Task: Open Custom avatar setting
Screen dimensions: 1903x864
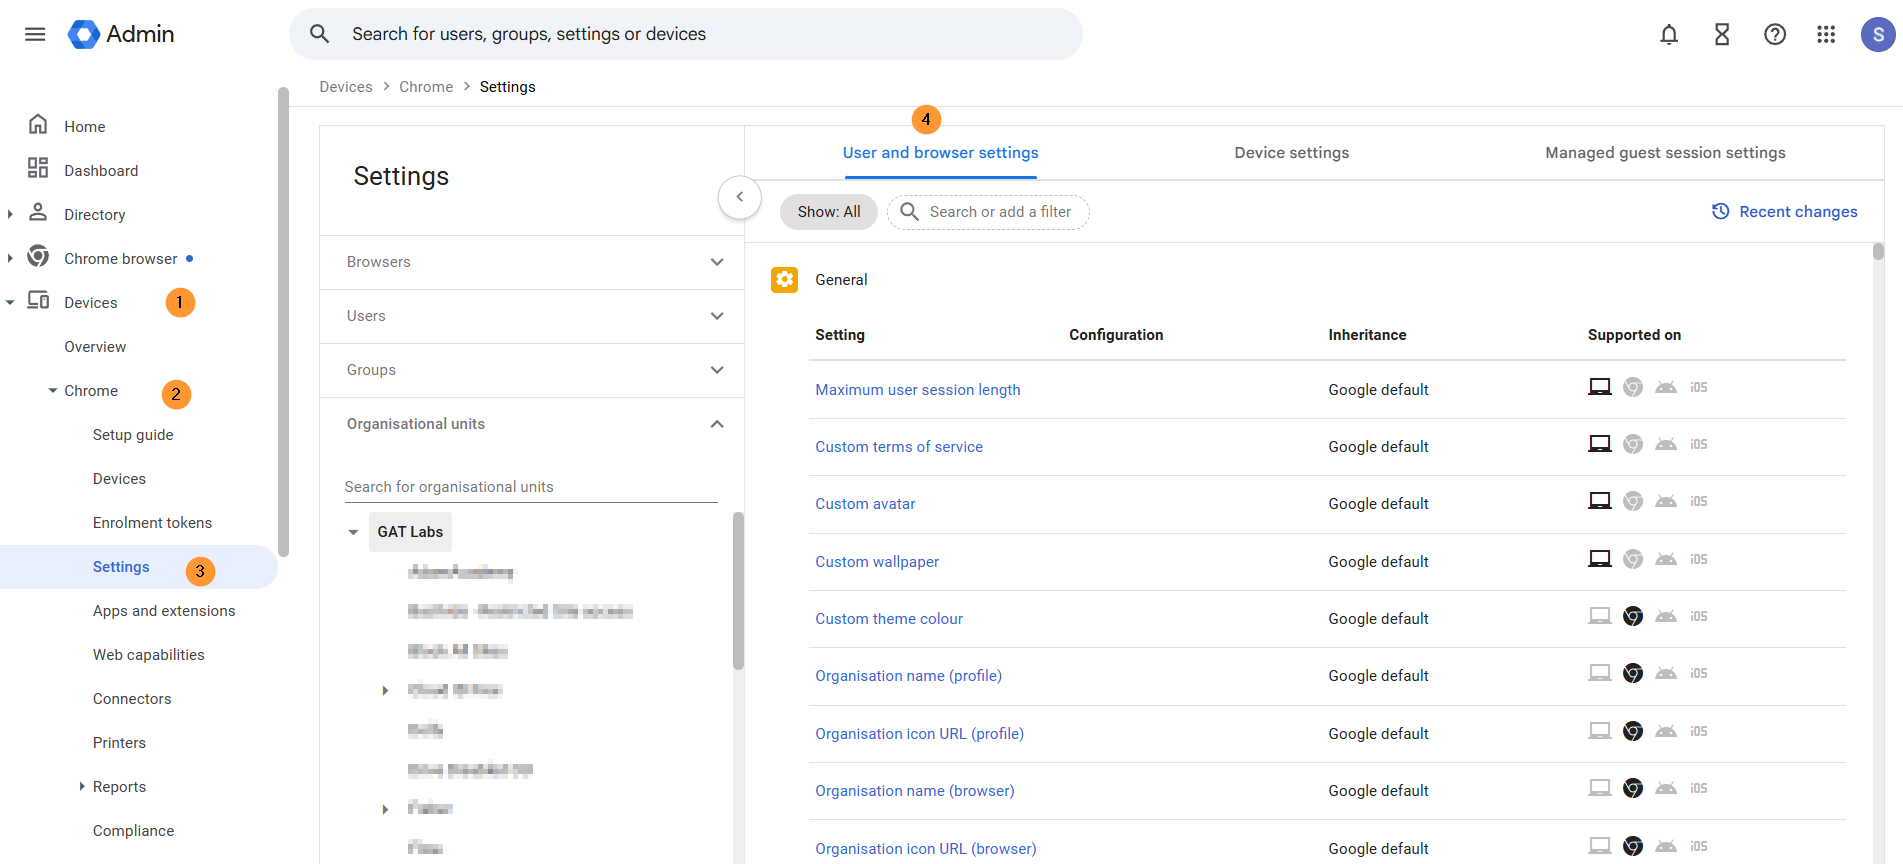Action: pos(865,504)
